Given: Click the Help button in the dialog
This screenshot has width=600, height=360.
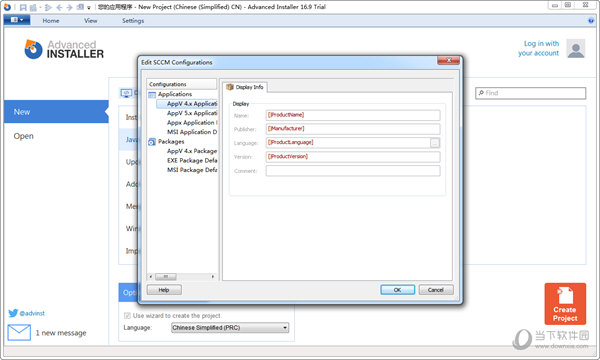Looking at the screenshot, I should tap(164, 290).
